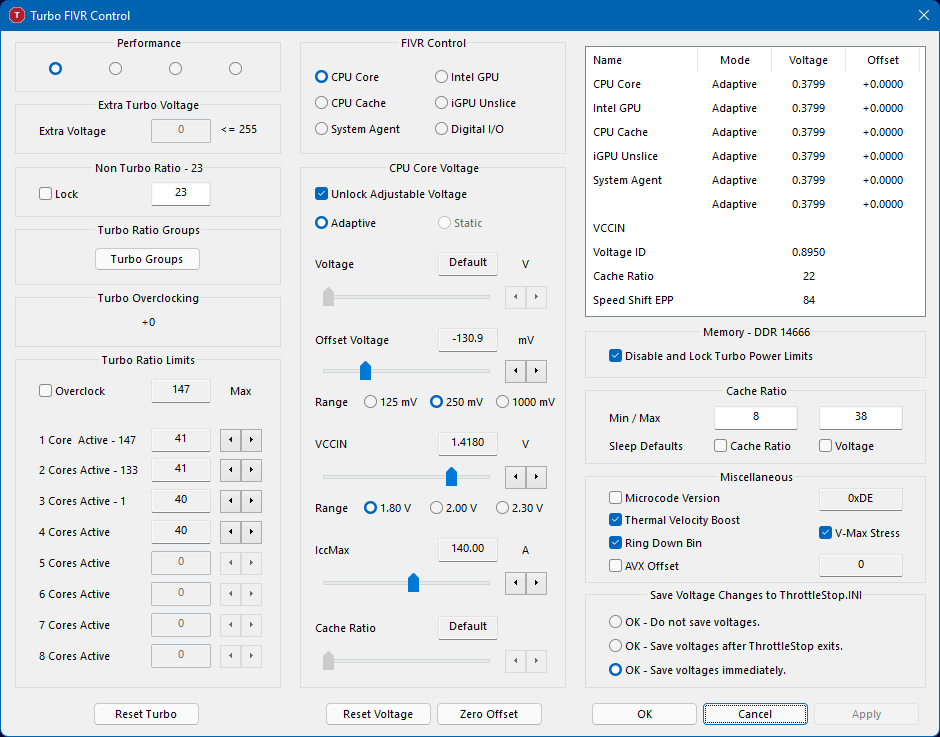Click the Offset Voltage slider handle
The width and height of the screenshot is (940, 737).
365,372
